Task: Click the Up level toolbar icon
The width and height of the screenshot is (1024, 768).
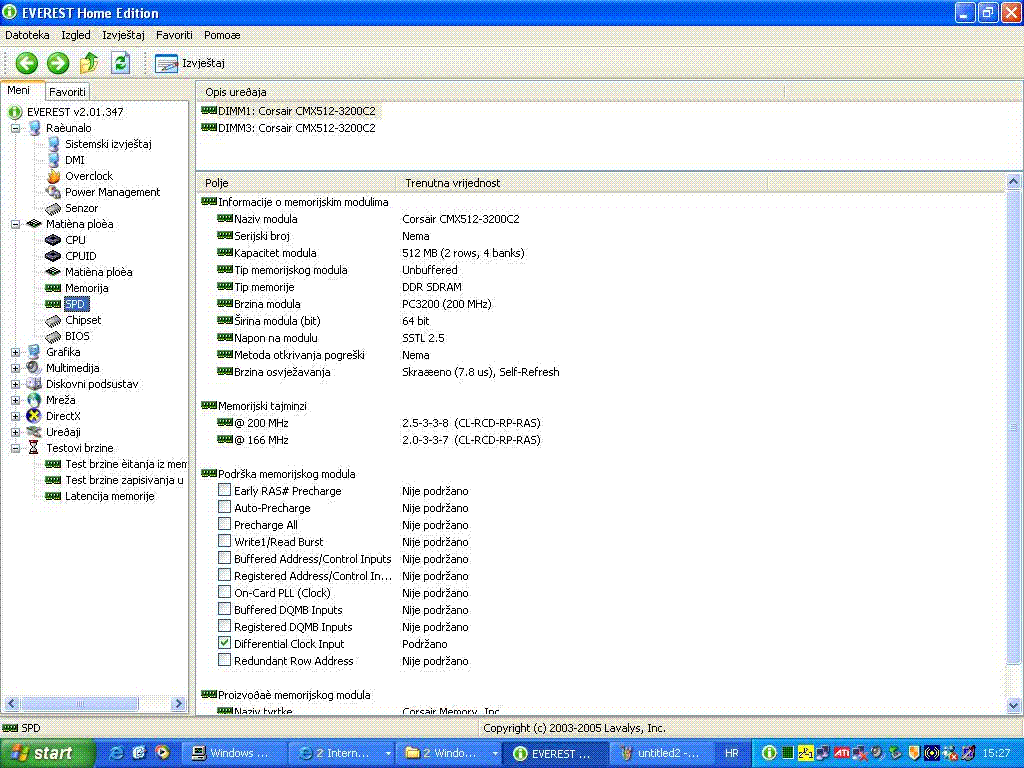Action: point(89,63)
